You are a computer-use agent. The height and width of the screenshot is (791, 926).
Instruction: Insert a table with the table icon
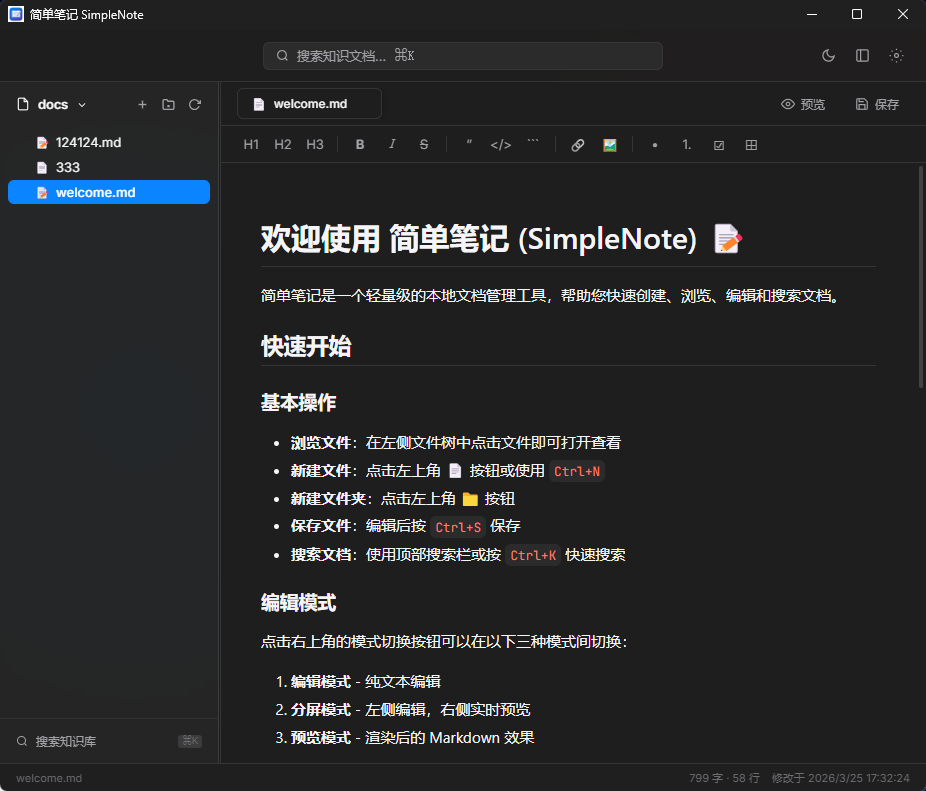tap(751, 144)
